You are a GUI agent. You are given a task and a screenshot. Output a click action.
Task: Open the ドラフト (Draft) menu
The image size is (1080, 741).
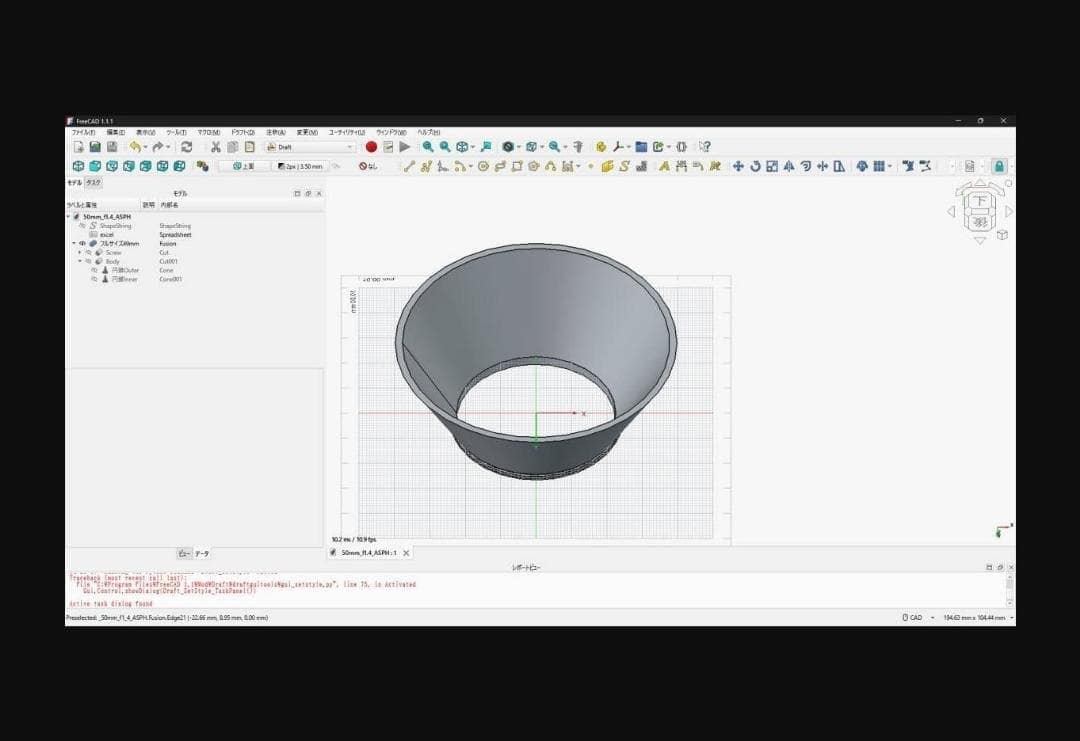(242, 132)
